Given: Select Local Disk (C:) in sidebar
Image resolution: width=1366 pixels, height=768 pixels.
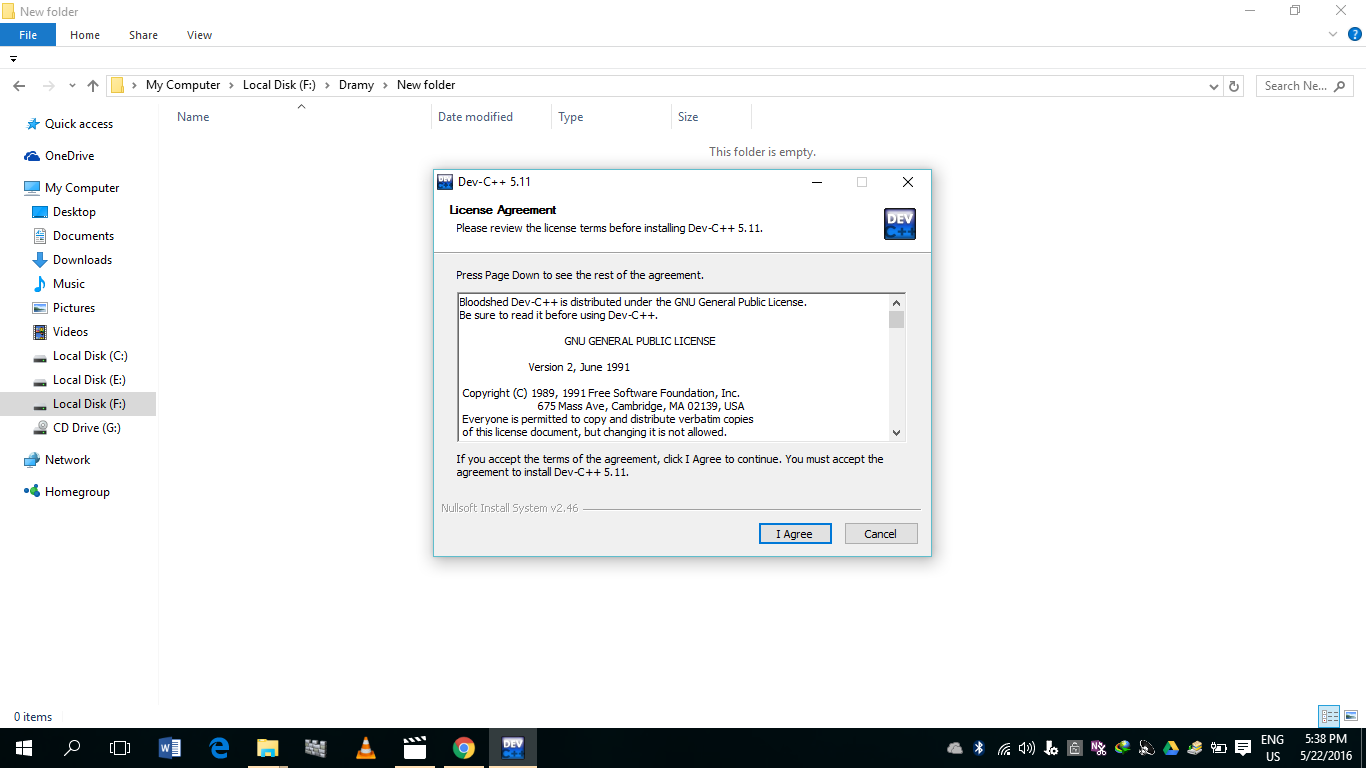Looking at the screenshot, I should pyautogui.click(x=90, y=356).
